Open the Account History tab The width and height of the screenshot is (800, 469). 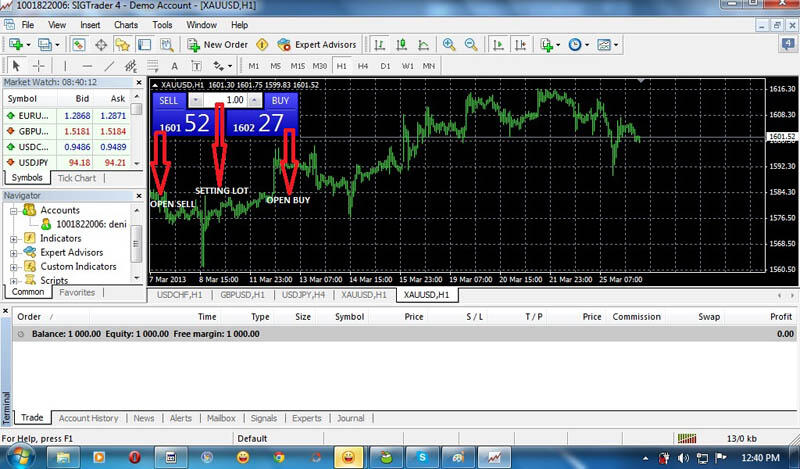tap(88, 418)
